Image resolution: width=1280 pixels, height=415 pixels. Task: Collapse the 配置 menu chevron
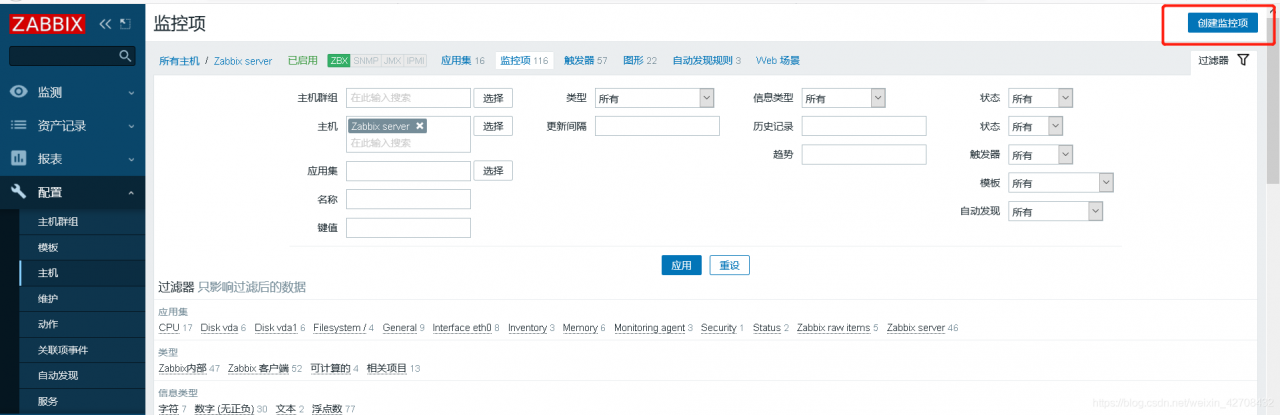(131, 193)
